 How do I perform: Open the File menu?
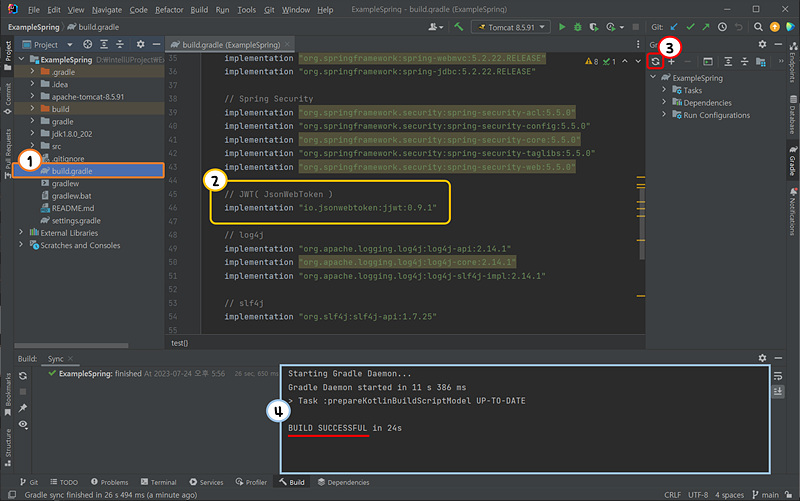(34, 10)
